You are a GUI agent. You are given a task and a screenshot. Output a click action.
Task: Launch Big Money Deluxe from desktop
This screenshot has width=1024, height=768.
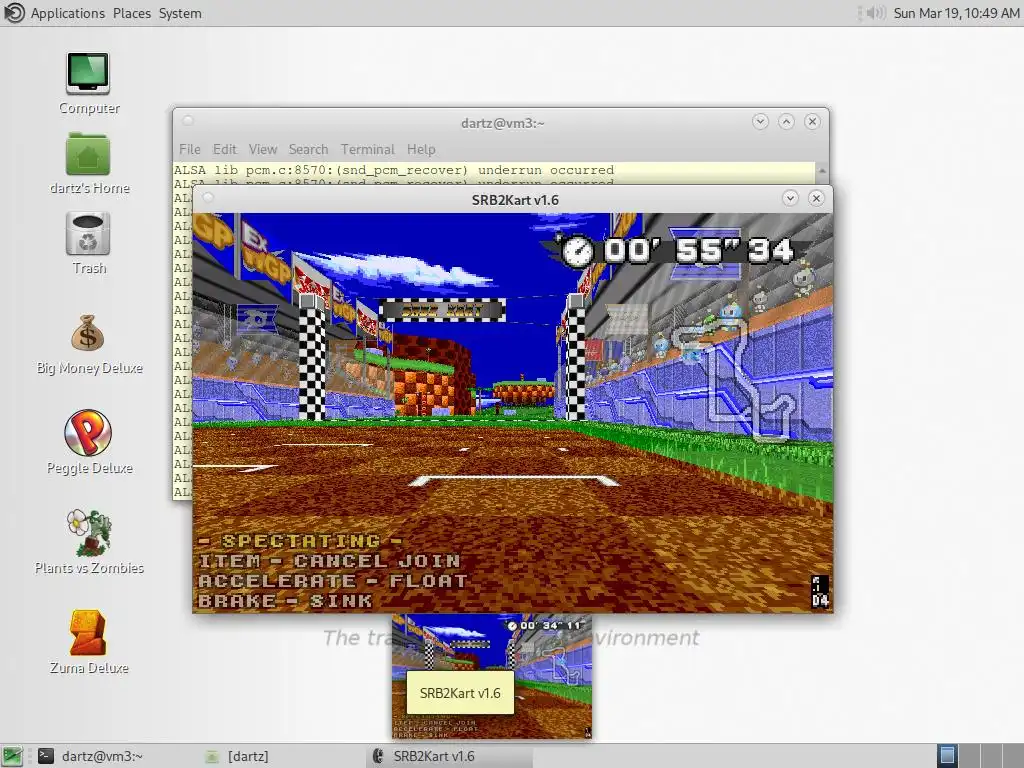click(88, 334)
